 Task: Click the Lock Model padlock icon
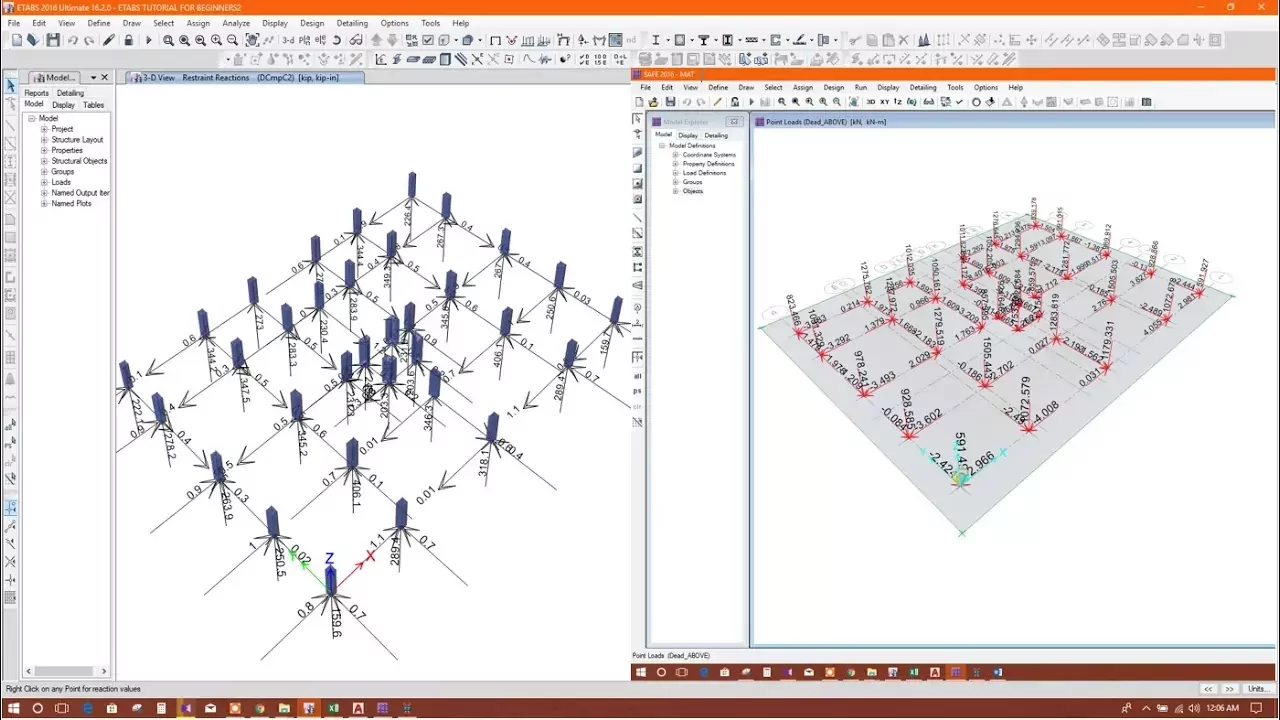coord(128,40)
